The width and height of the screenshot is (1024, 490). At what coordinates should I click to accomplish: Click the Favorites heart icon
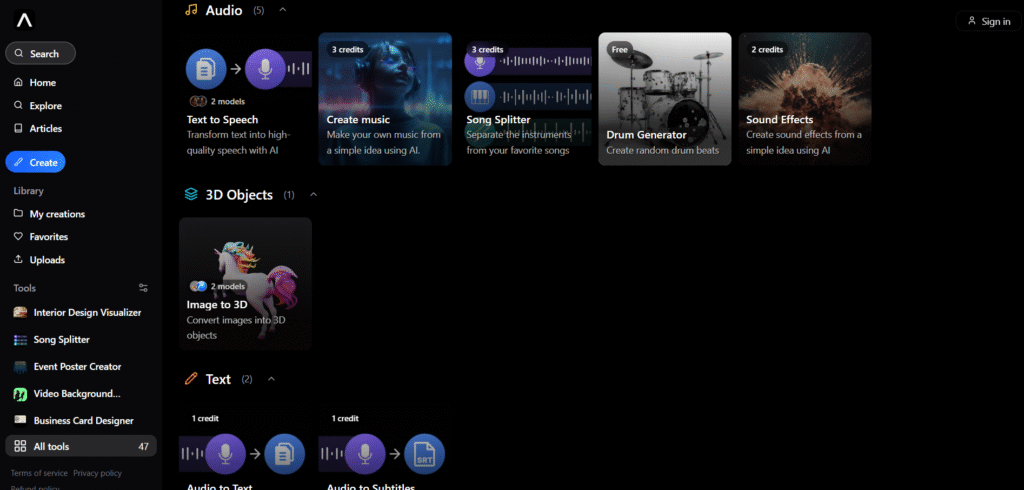pyautogui.click(x=18, y=237)
